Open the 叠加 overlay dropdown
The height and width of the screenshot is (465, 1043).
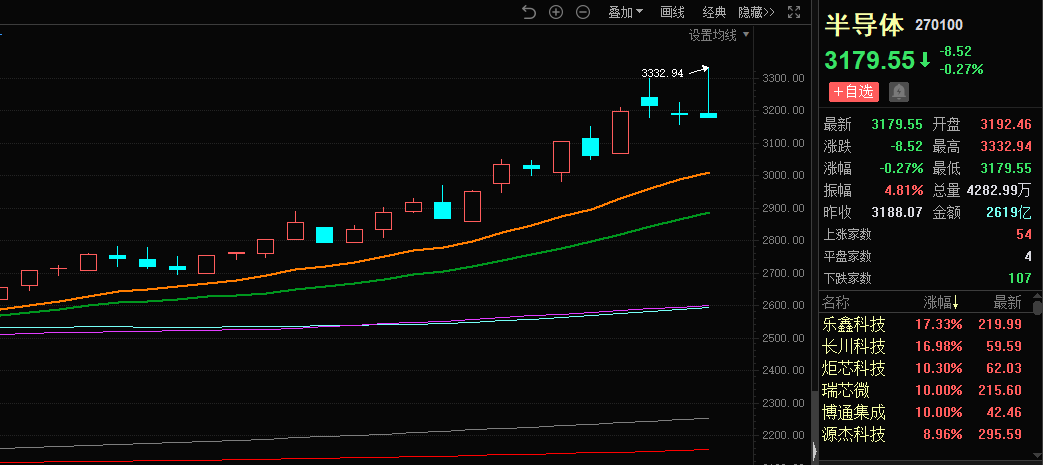point(626,12)
